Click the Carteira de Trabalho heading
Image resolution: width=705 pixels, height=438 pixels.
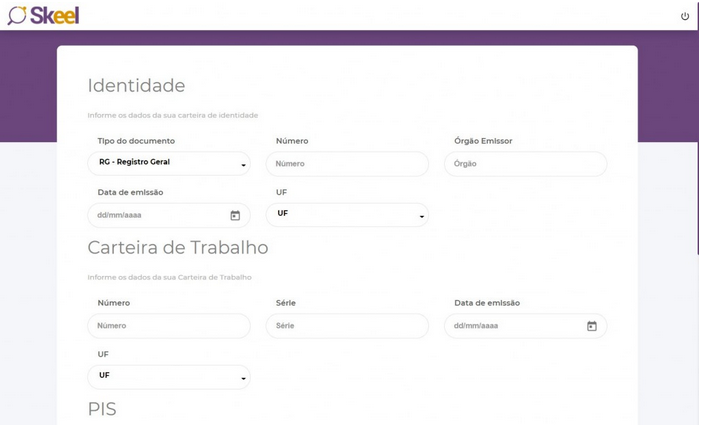(x=177, y=247)
